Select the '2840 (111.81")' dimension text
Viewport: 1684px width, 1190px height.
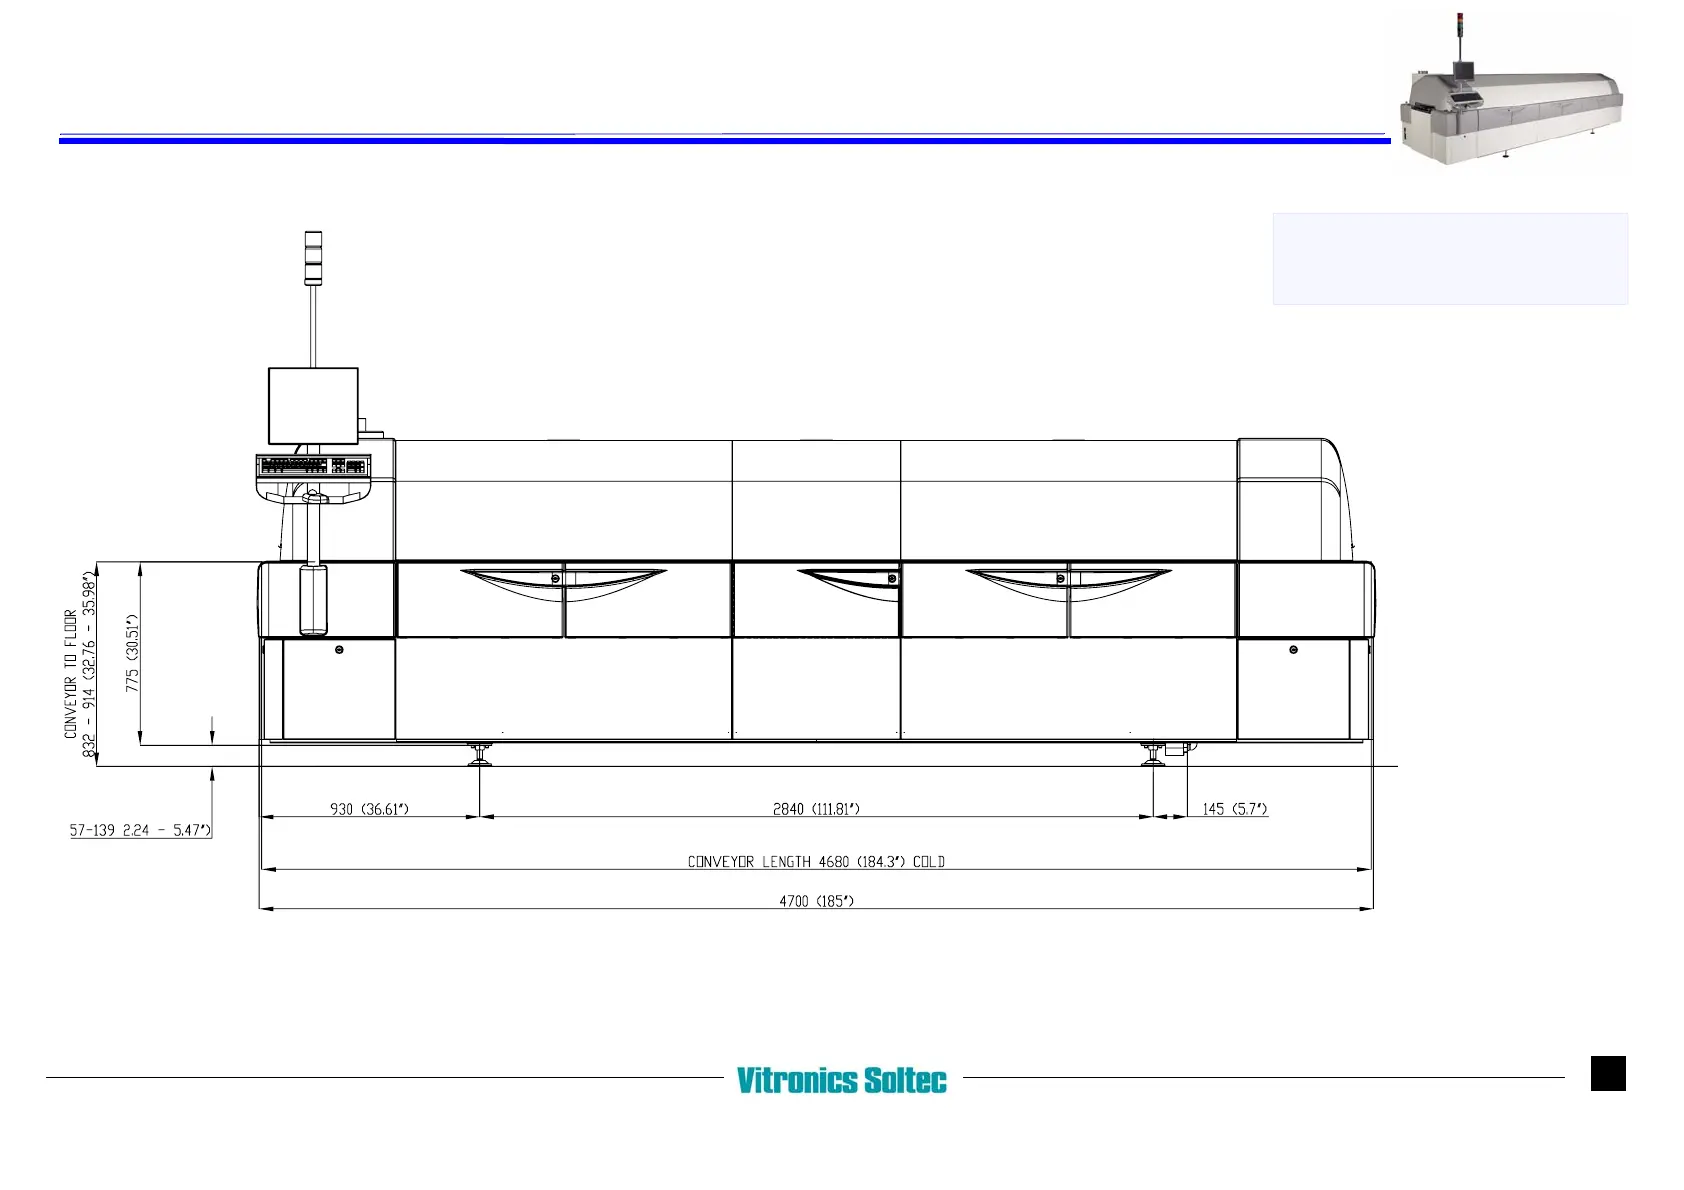tap(816, 808)
